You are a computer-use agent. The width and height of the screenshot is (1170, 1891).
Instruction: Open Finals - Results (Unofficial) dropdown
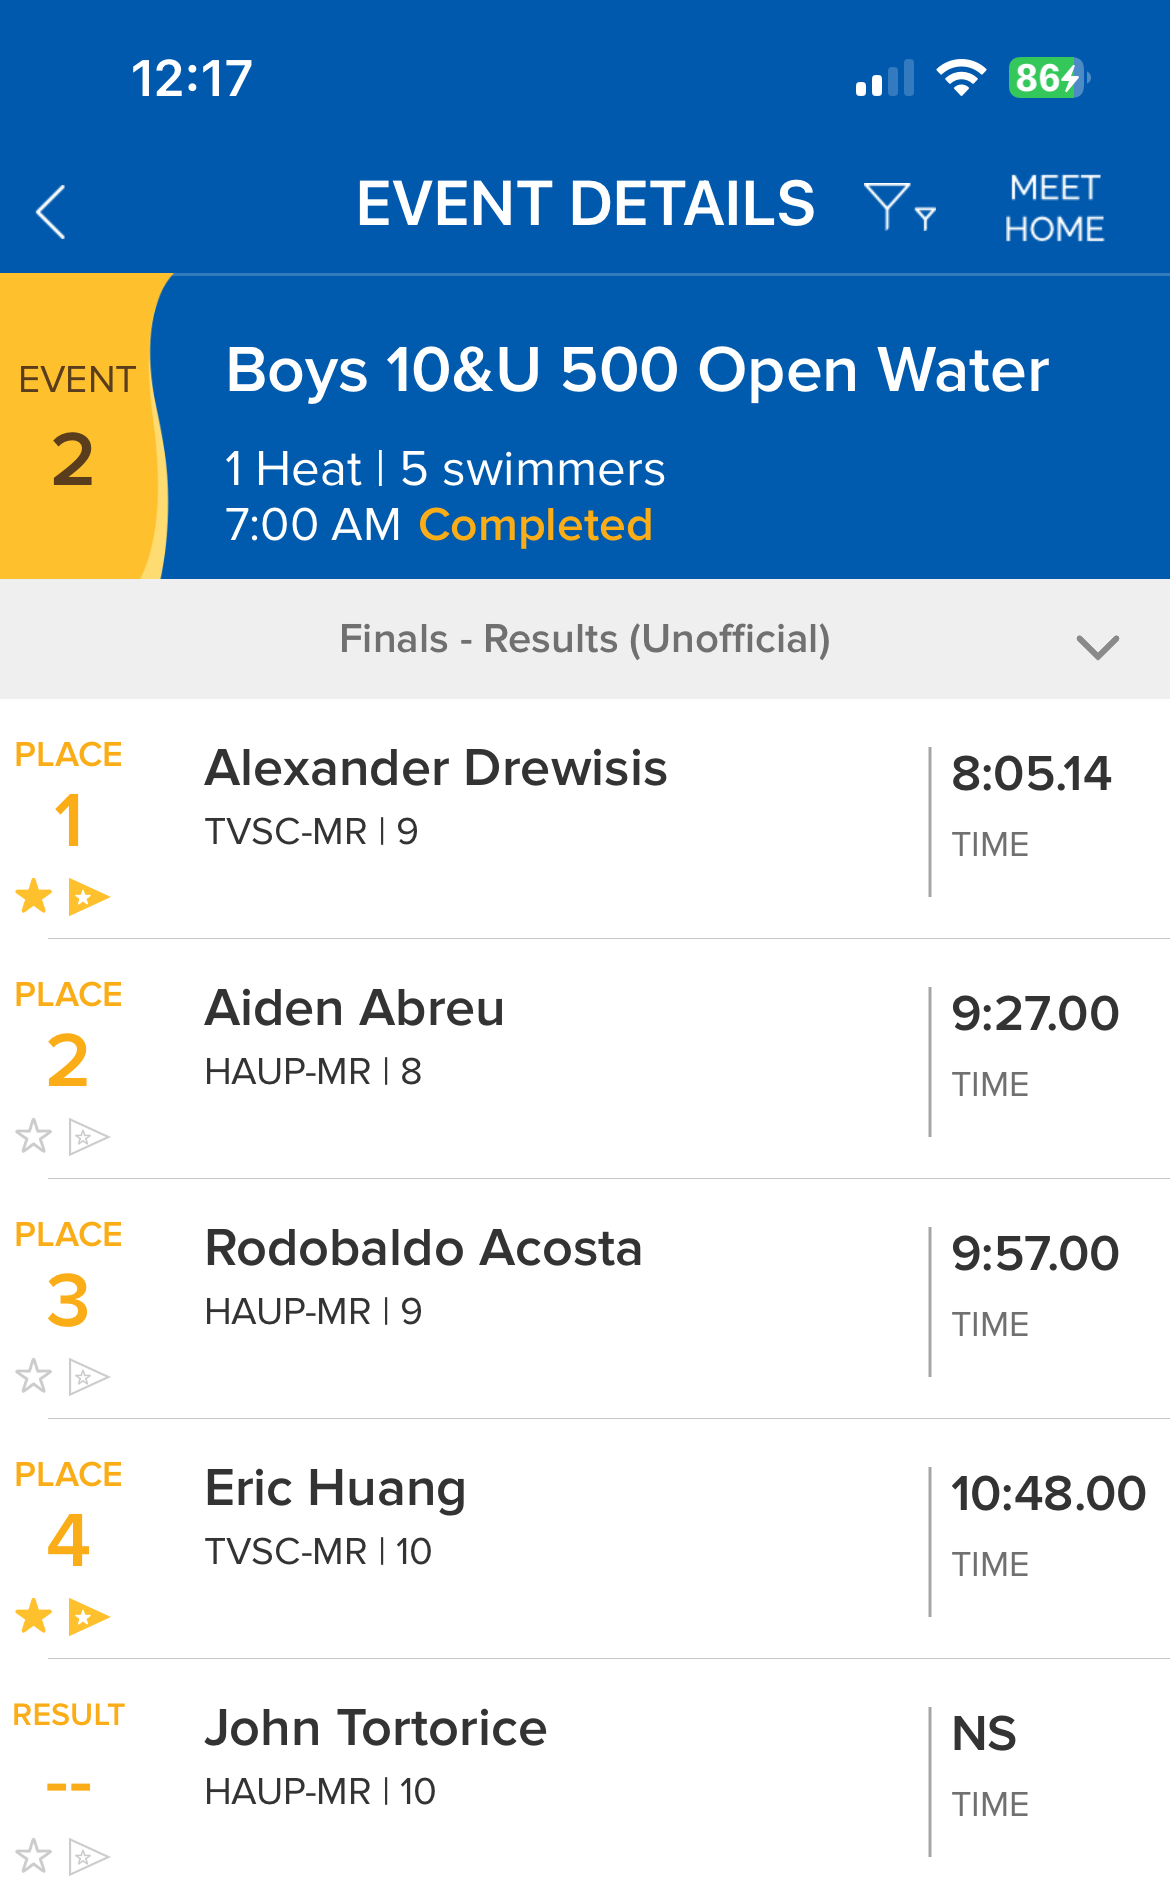585,639
